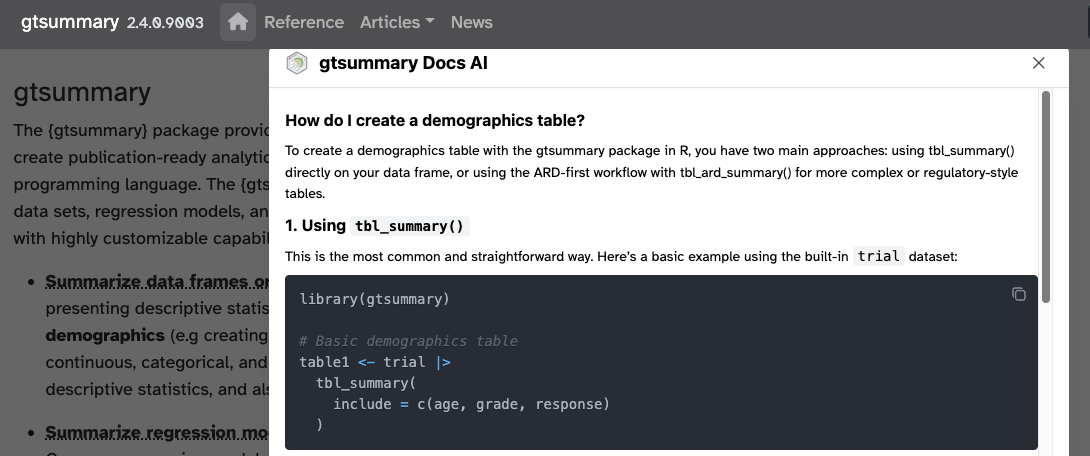The height and width of the screenshot is (456, 1090).
Task: Click the gtsummary Docs AI hexagon logo
Action: click(x=297, y=64)
